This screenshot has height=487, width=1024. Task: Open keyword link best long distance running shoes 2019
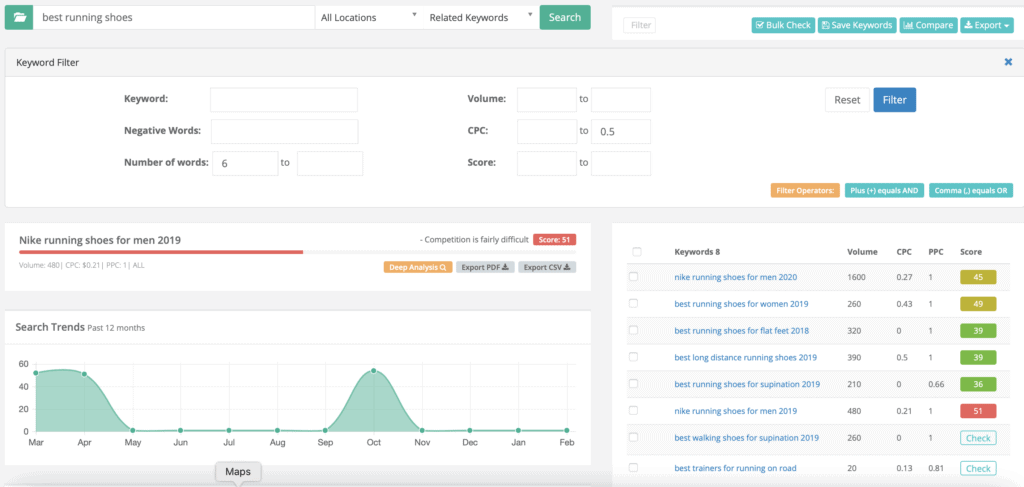[745, 357]
